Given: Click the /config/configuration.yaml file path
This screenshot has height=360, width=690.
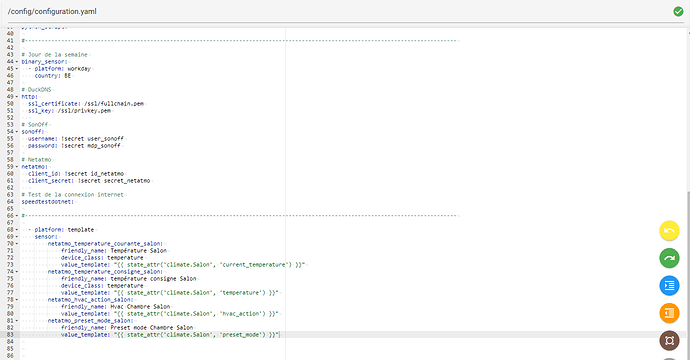Looking at the screenshot, I should [52, 11].
